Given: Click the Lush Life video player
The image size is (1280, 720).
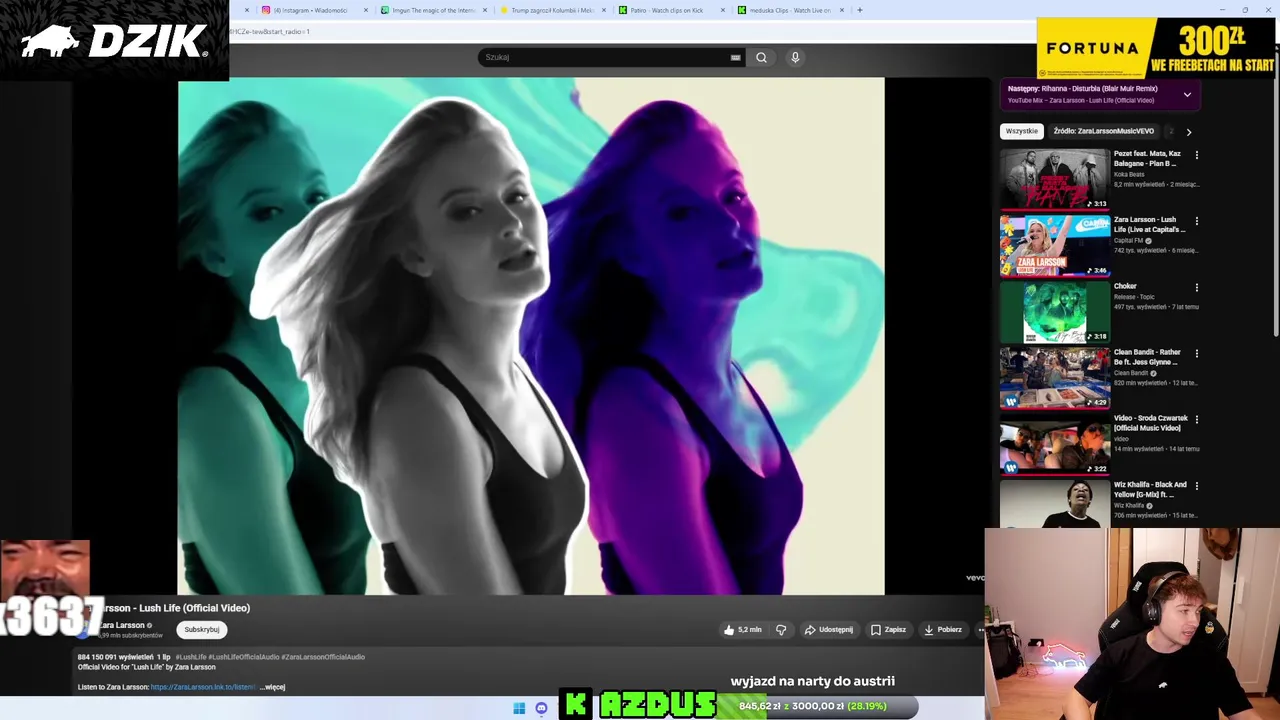Looking at the screenshot, I should point(531,336).
